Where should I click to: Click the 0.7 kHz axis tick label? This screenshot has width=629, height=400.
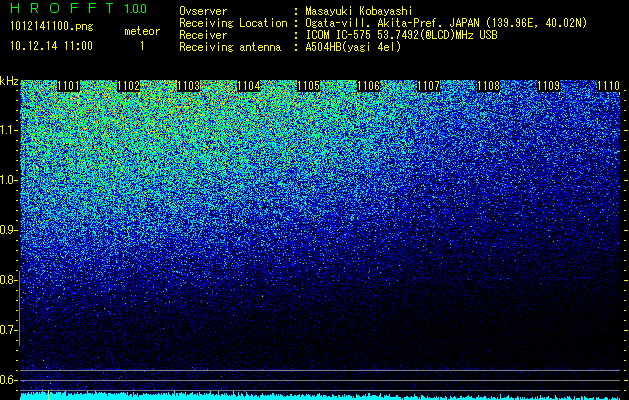pos(8,330)
